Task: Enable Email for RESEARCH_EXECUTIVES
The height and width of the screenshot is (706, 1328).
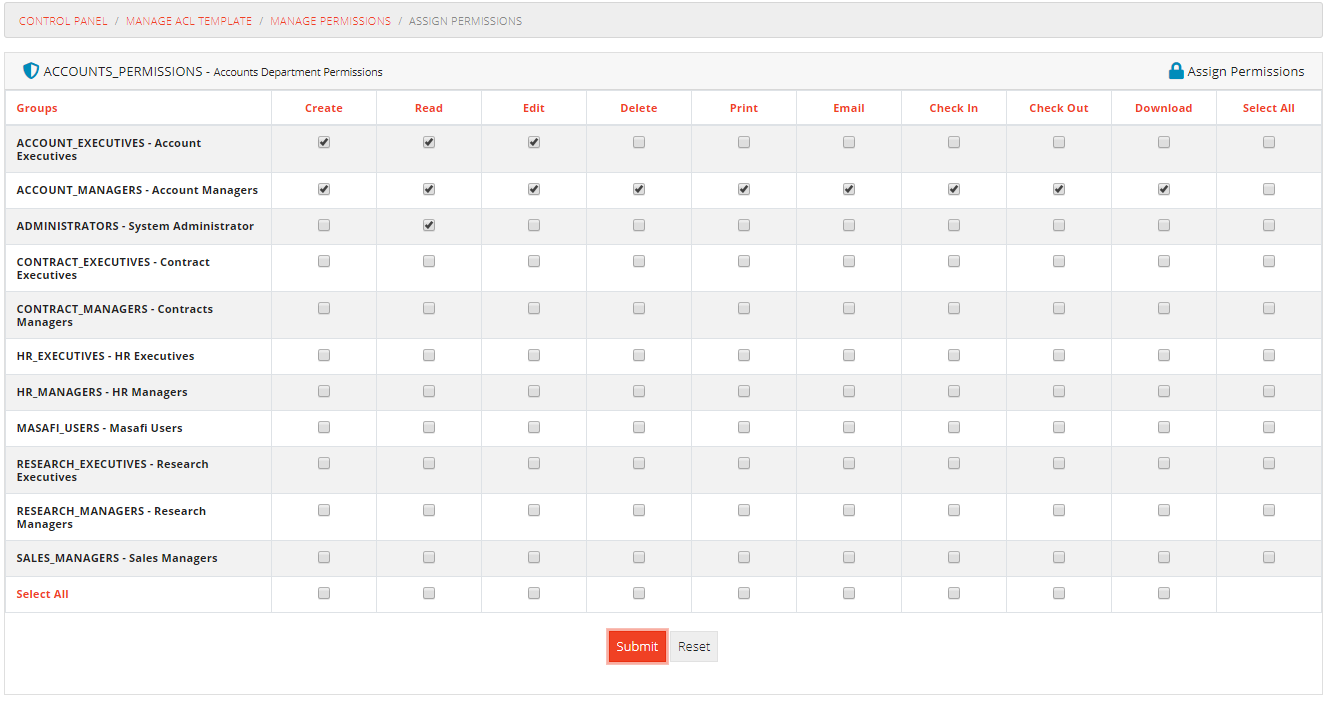Action: click(x=849, y=464)
